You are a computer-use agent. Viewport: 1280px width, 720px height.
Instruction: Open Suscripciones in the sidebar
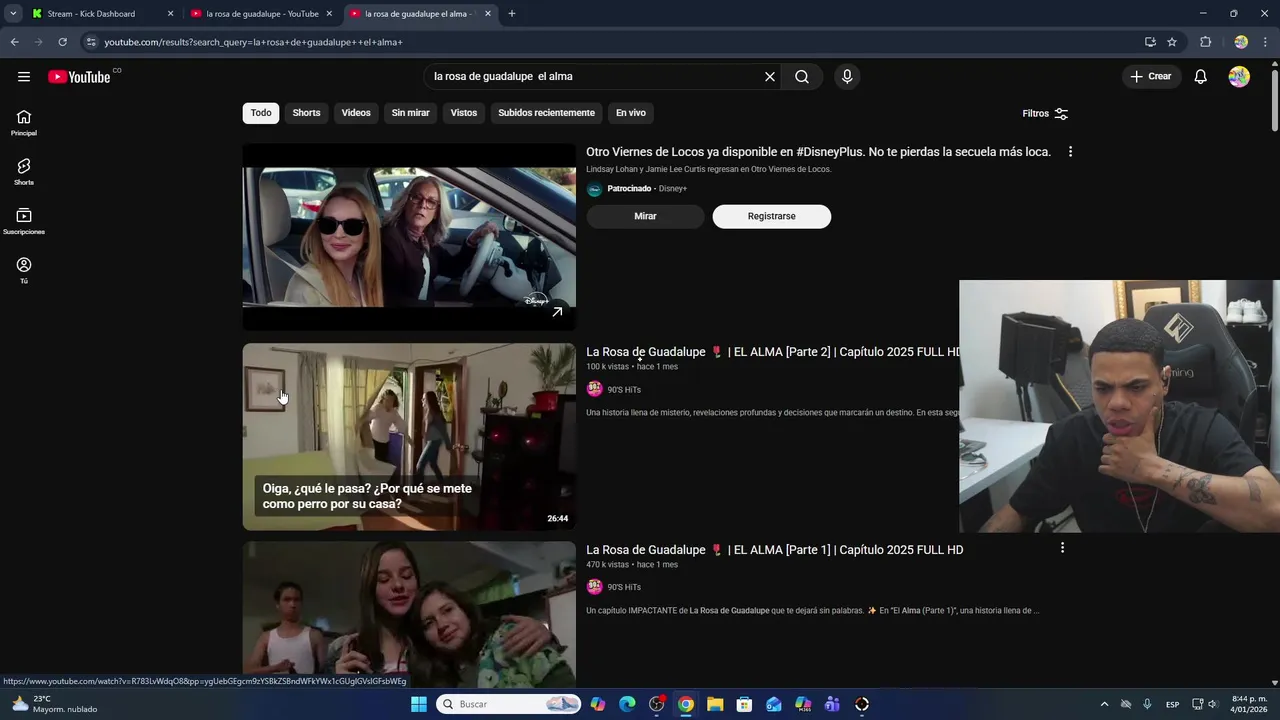(24, 221)
